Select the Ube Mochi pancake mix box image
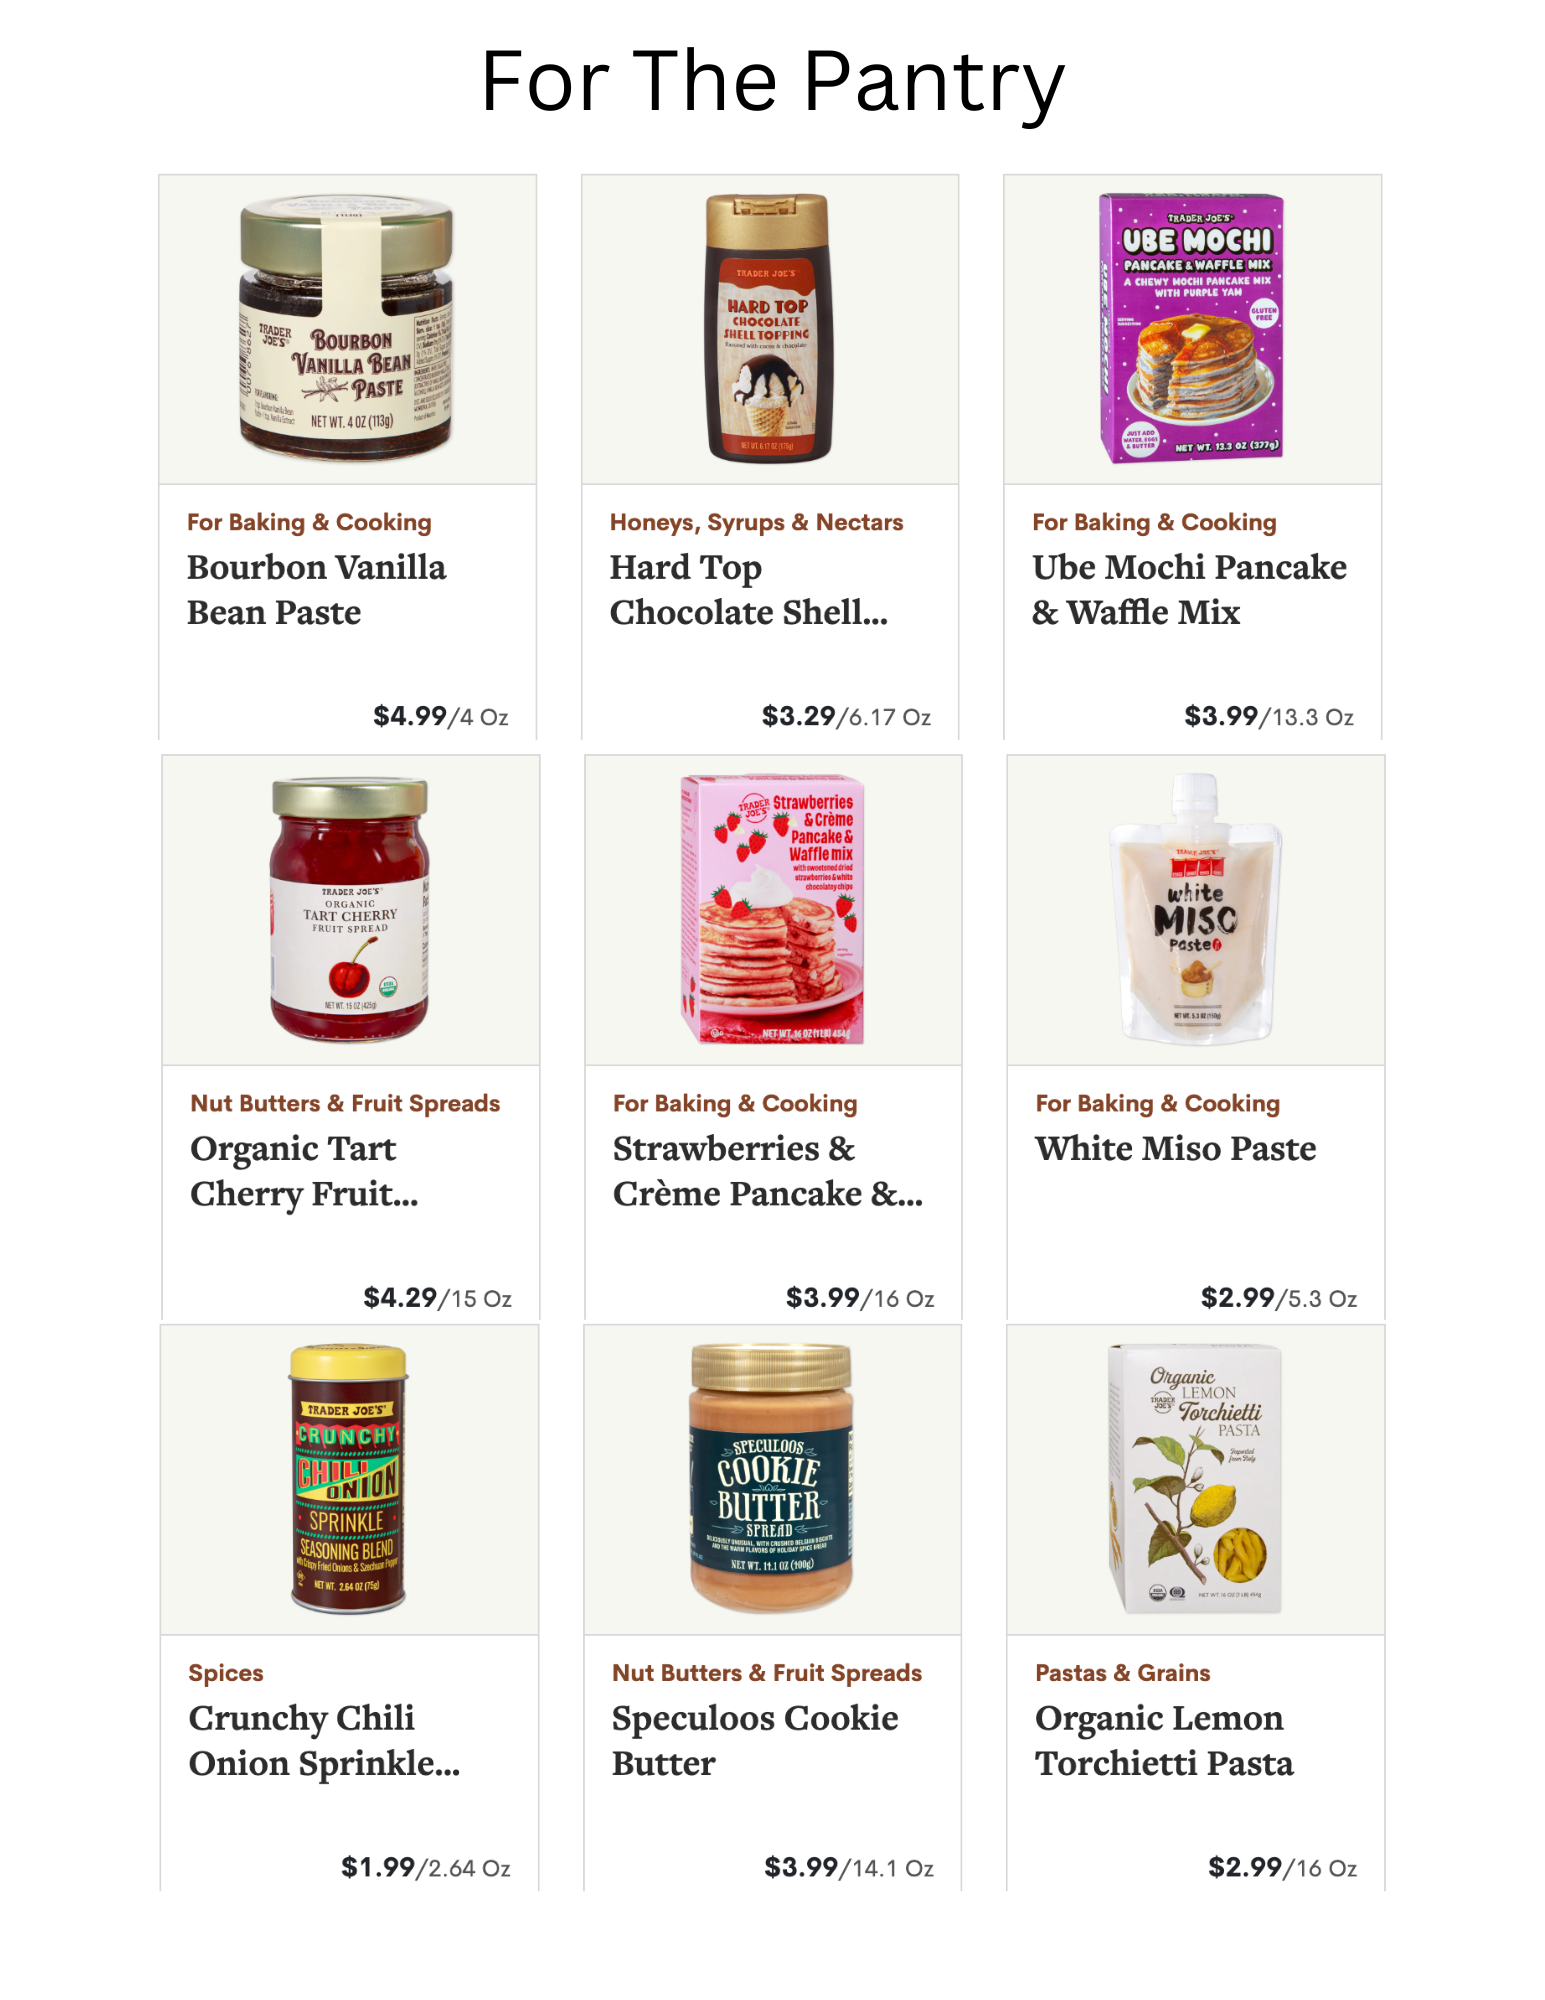The width and height of the screenshot is (1545, 2000). coord(1191,328)
